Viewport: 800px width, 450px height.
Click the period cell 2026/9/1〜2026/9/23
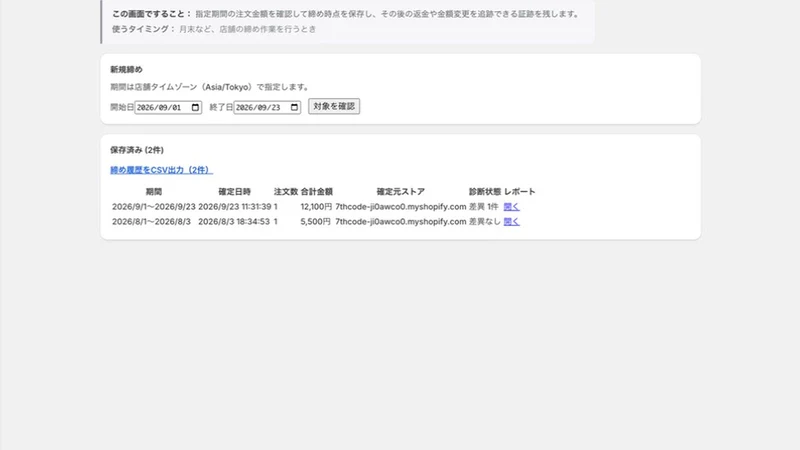154,207
